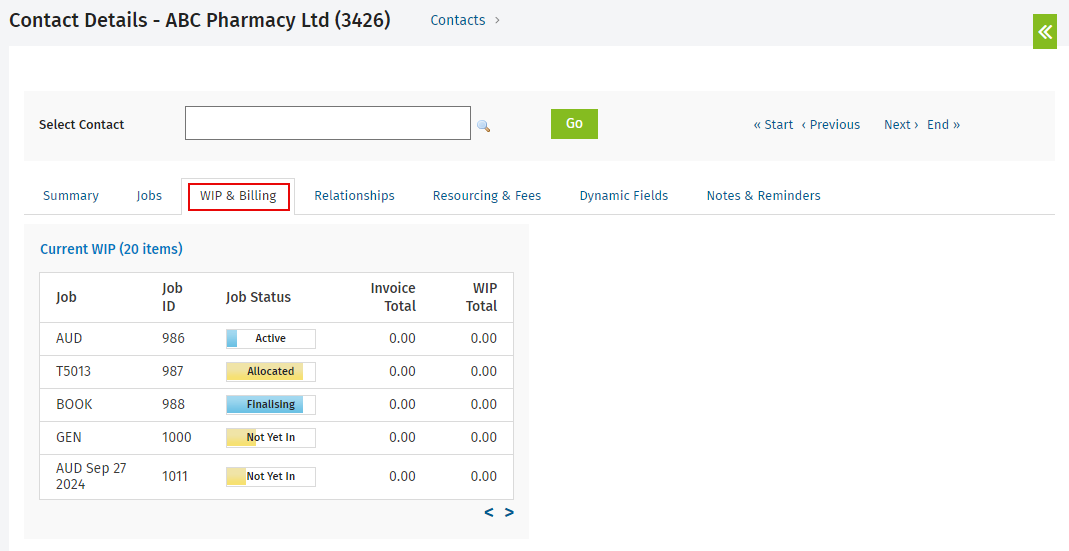This screenshot has width=1069, height=551.
Task: Click Not Yet In status for GEN
Action: 271,437
